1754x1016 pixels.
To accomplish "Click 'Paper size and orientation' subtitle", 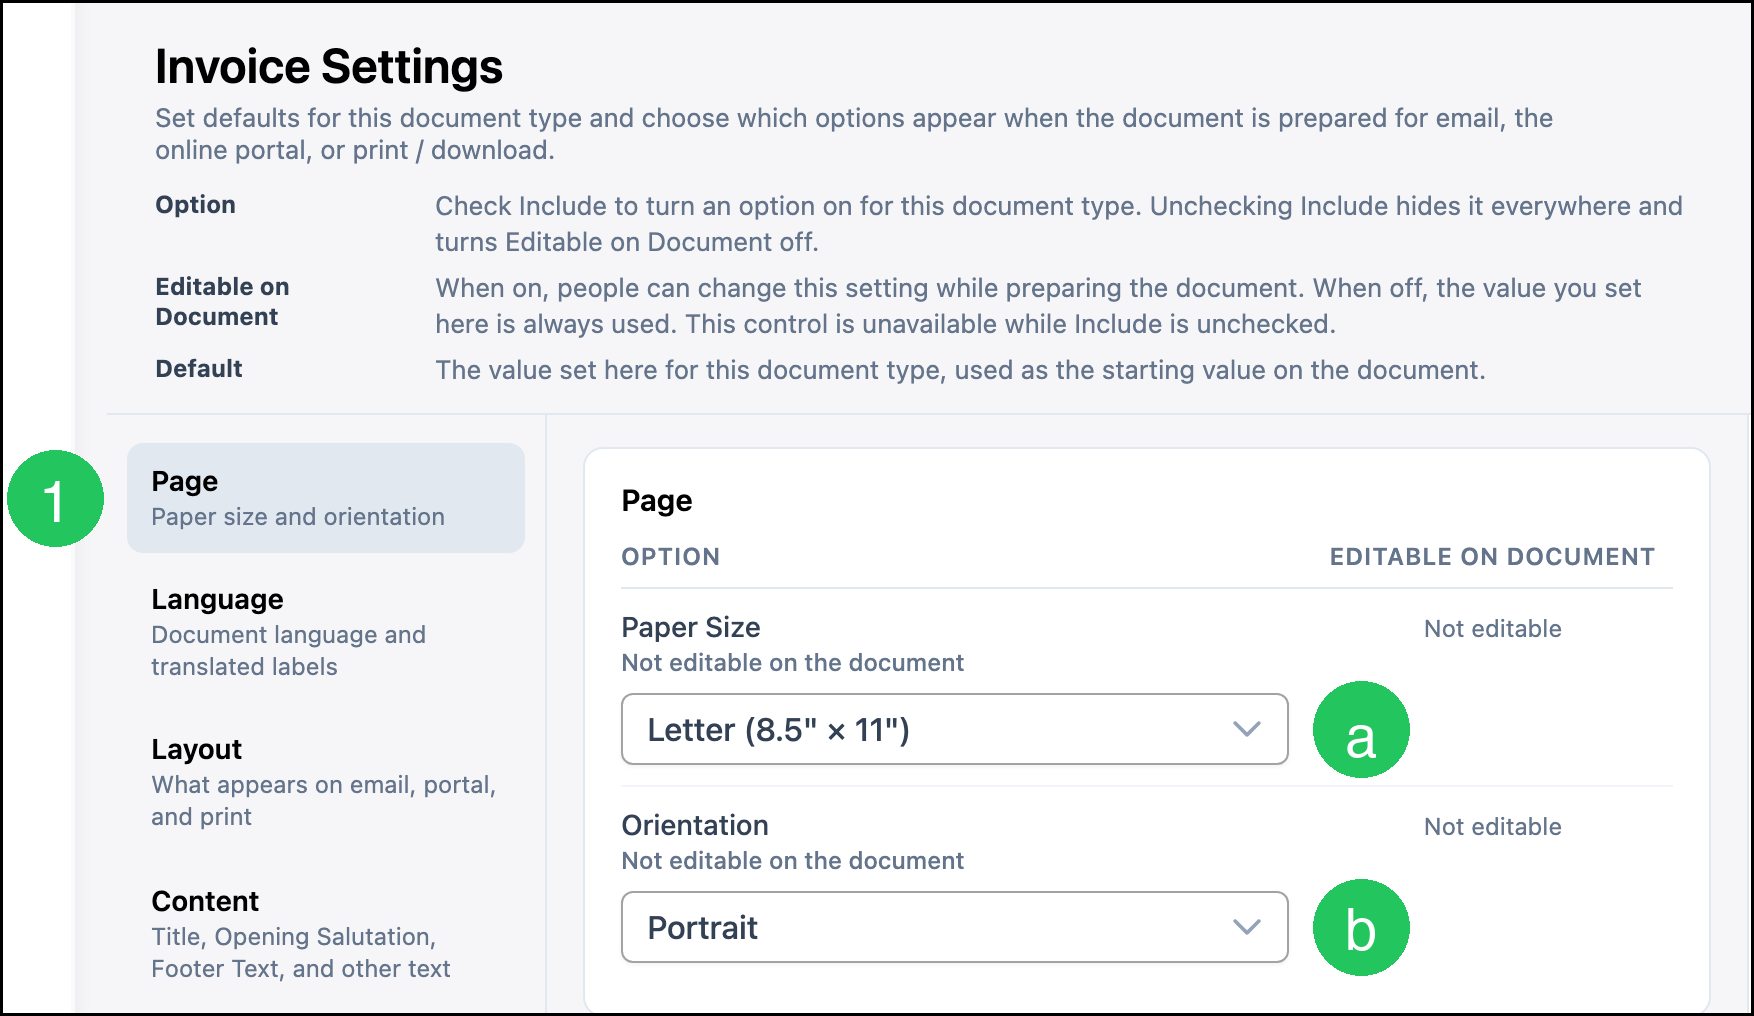I will pyautogui.click(x=298, y=517).
